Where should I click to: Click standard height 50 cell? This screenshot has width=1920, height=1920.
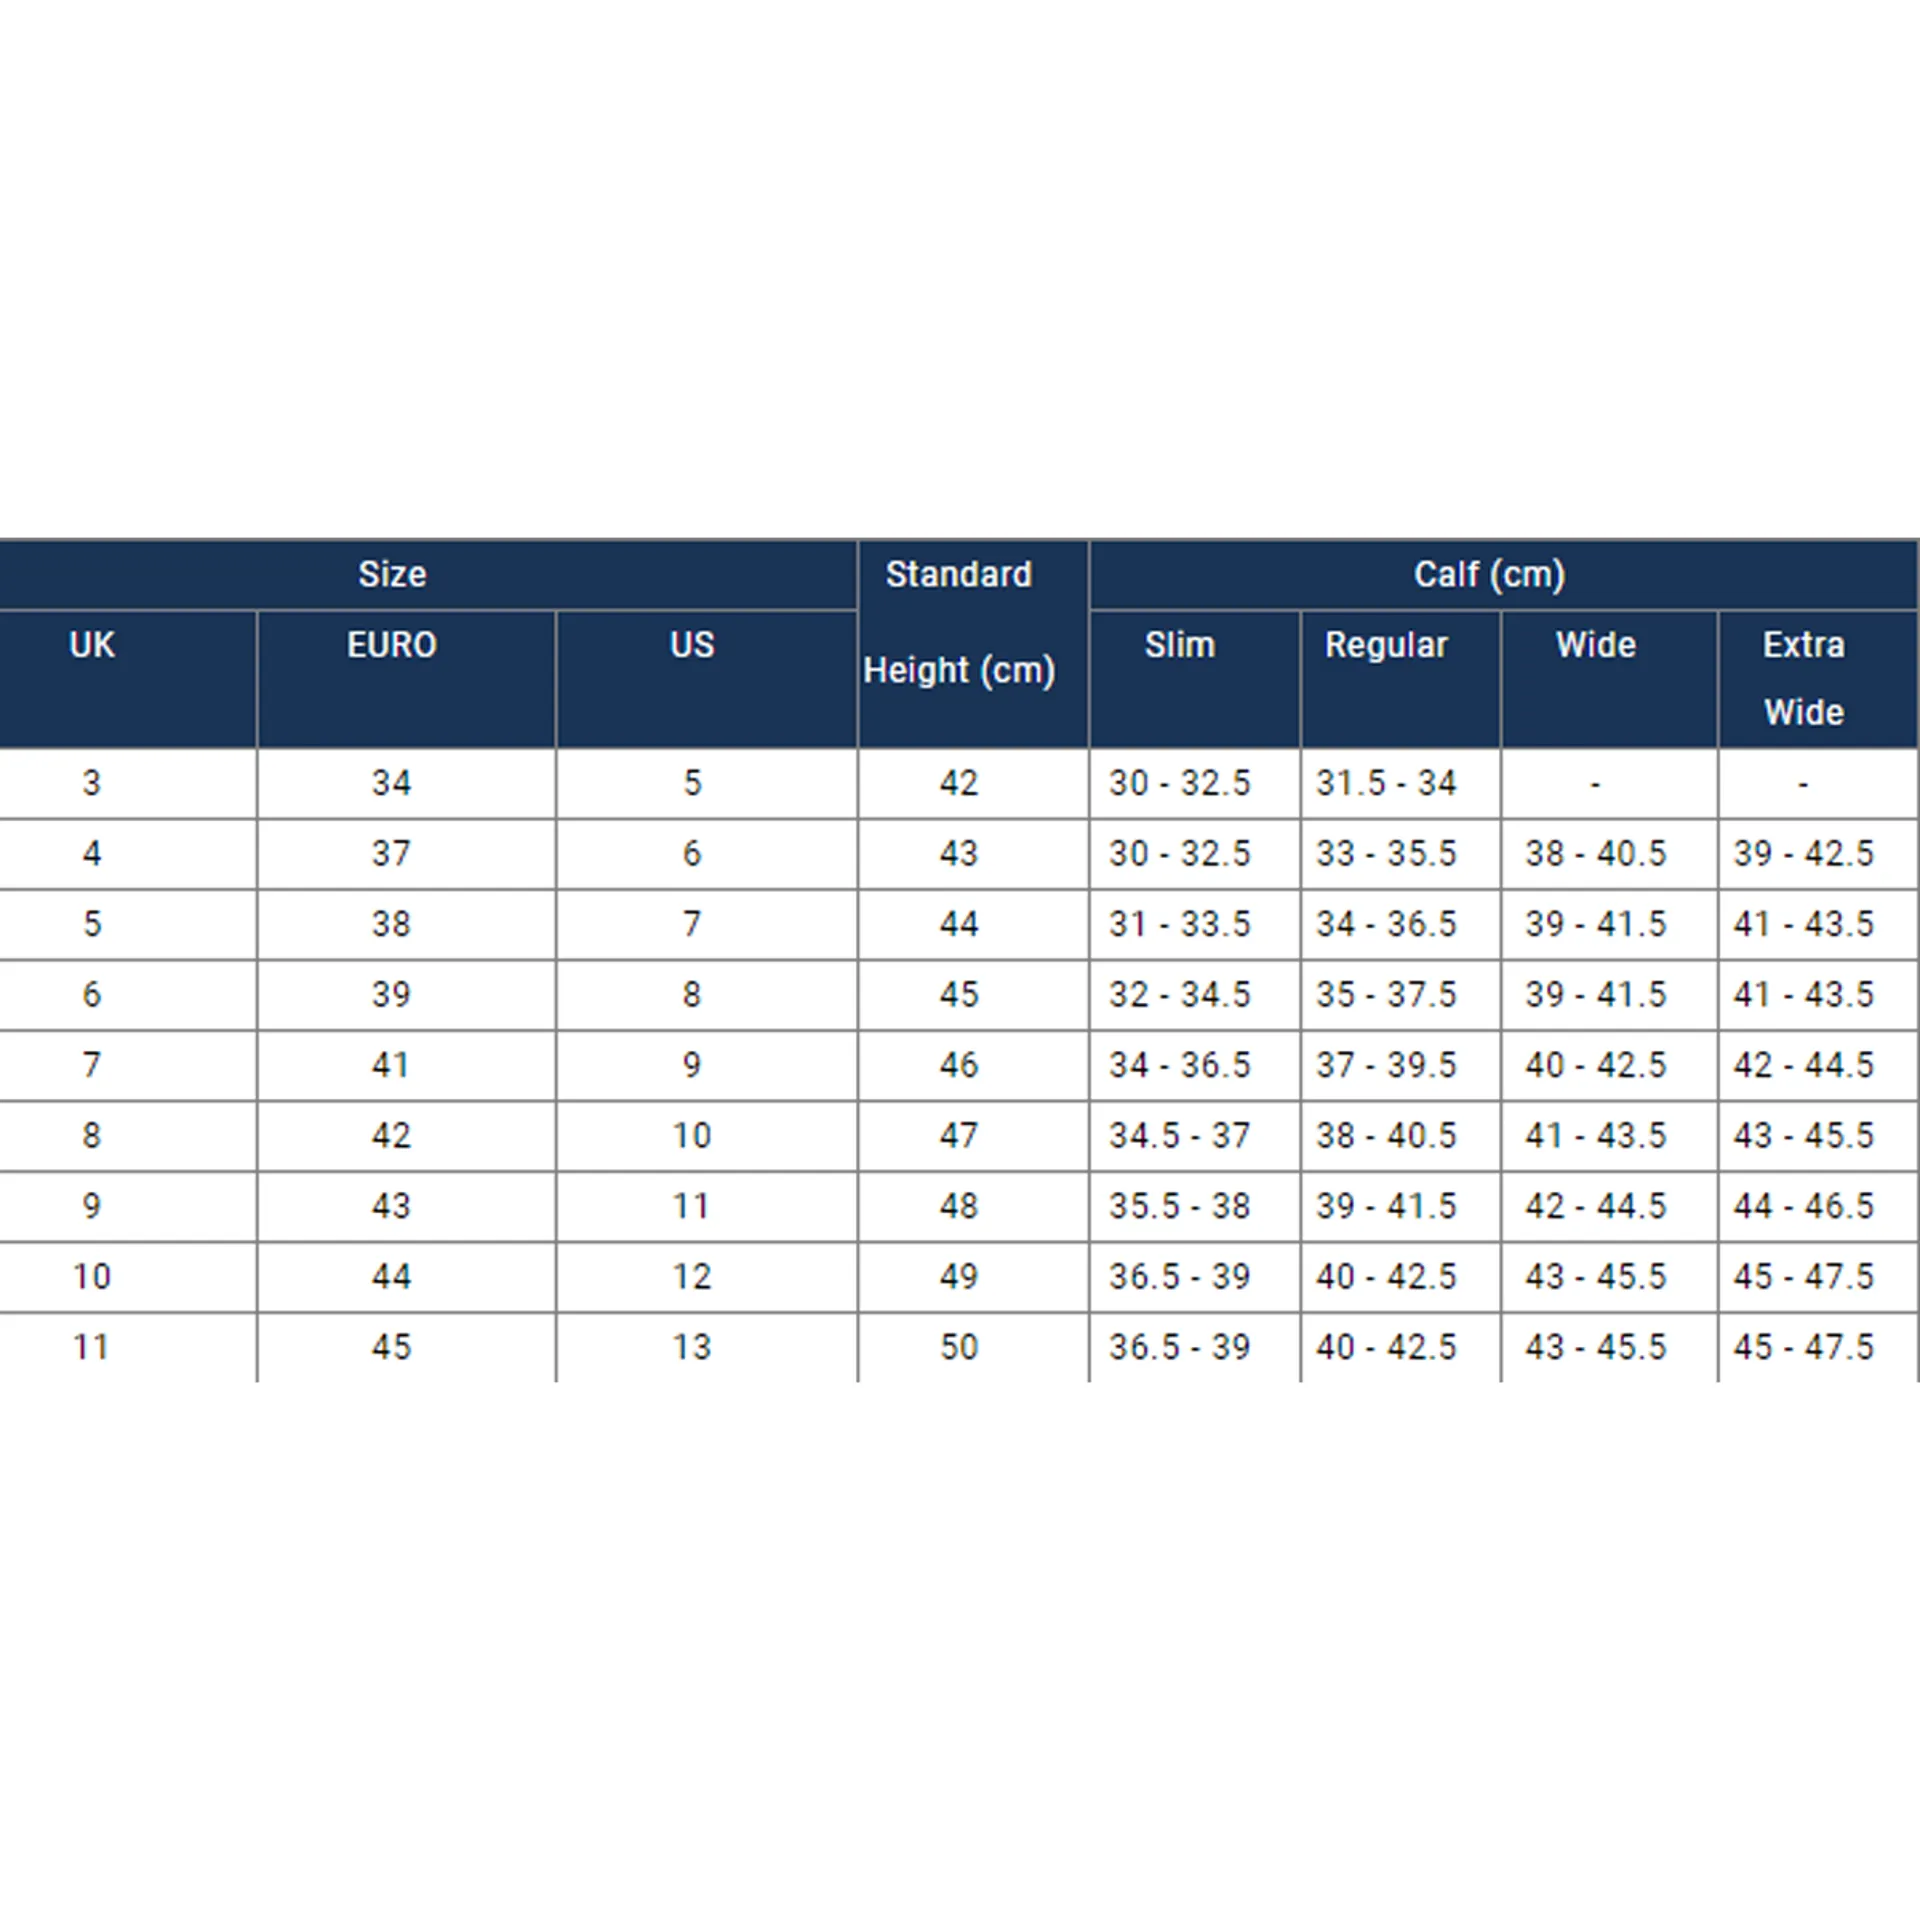tap(959, 1347)
